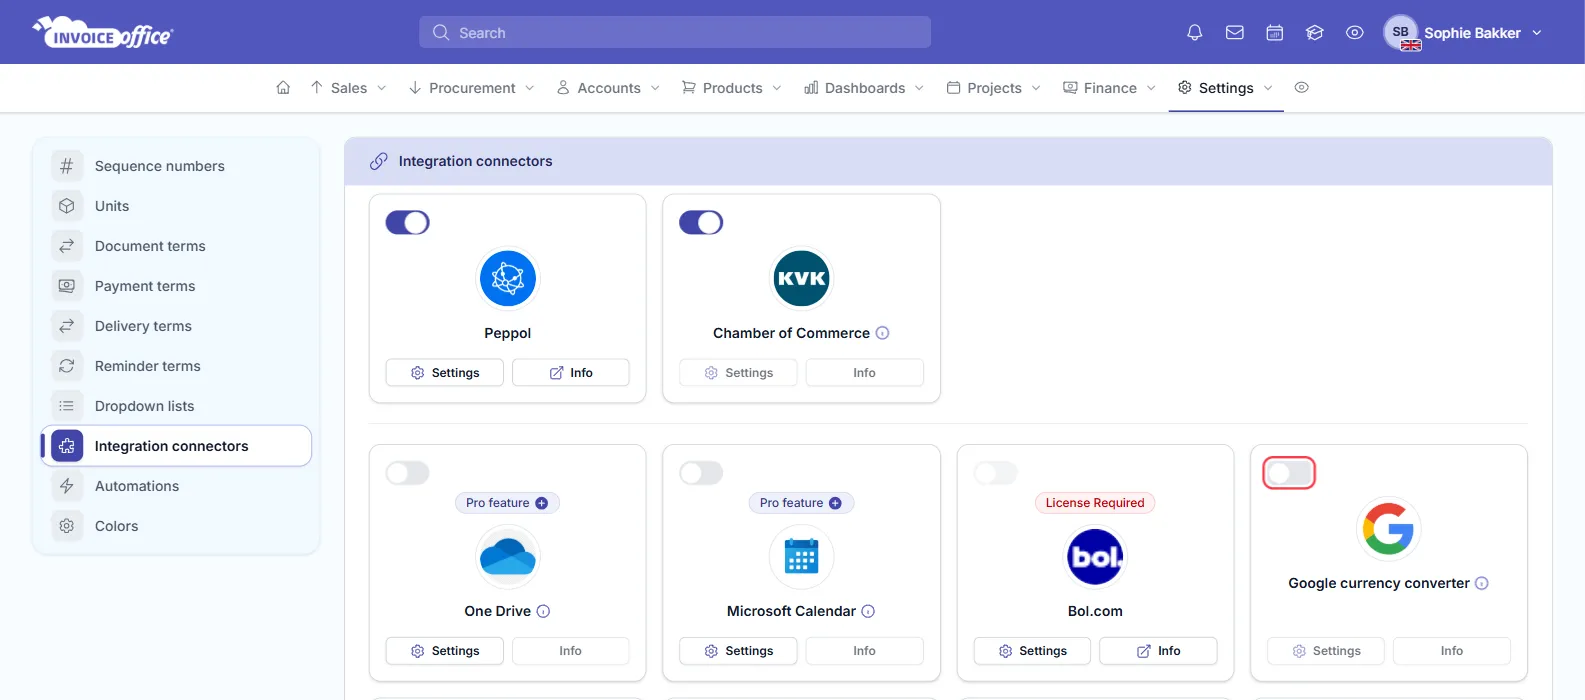Click the Units cube icon

point(67,206)
